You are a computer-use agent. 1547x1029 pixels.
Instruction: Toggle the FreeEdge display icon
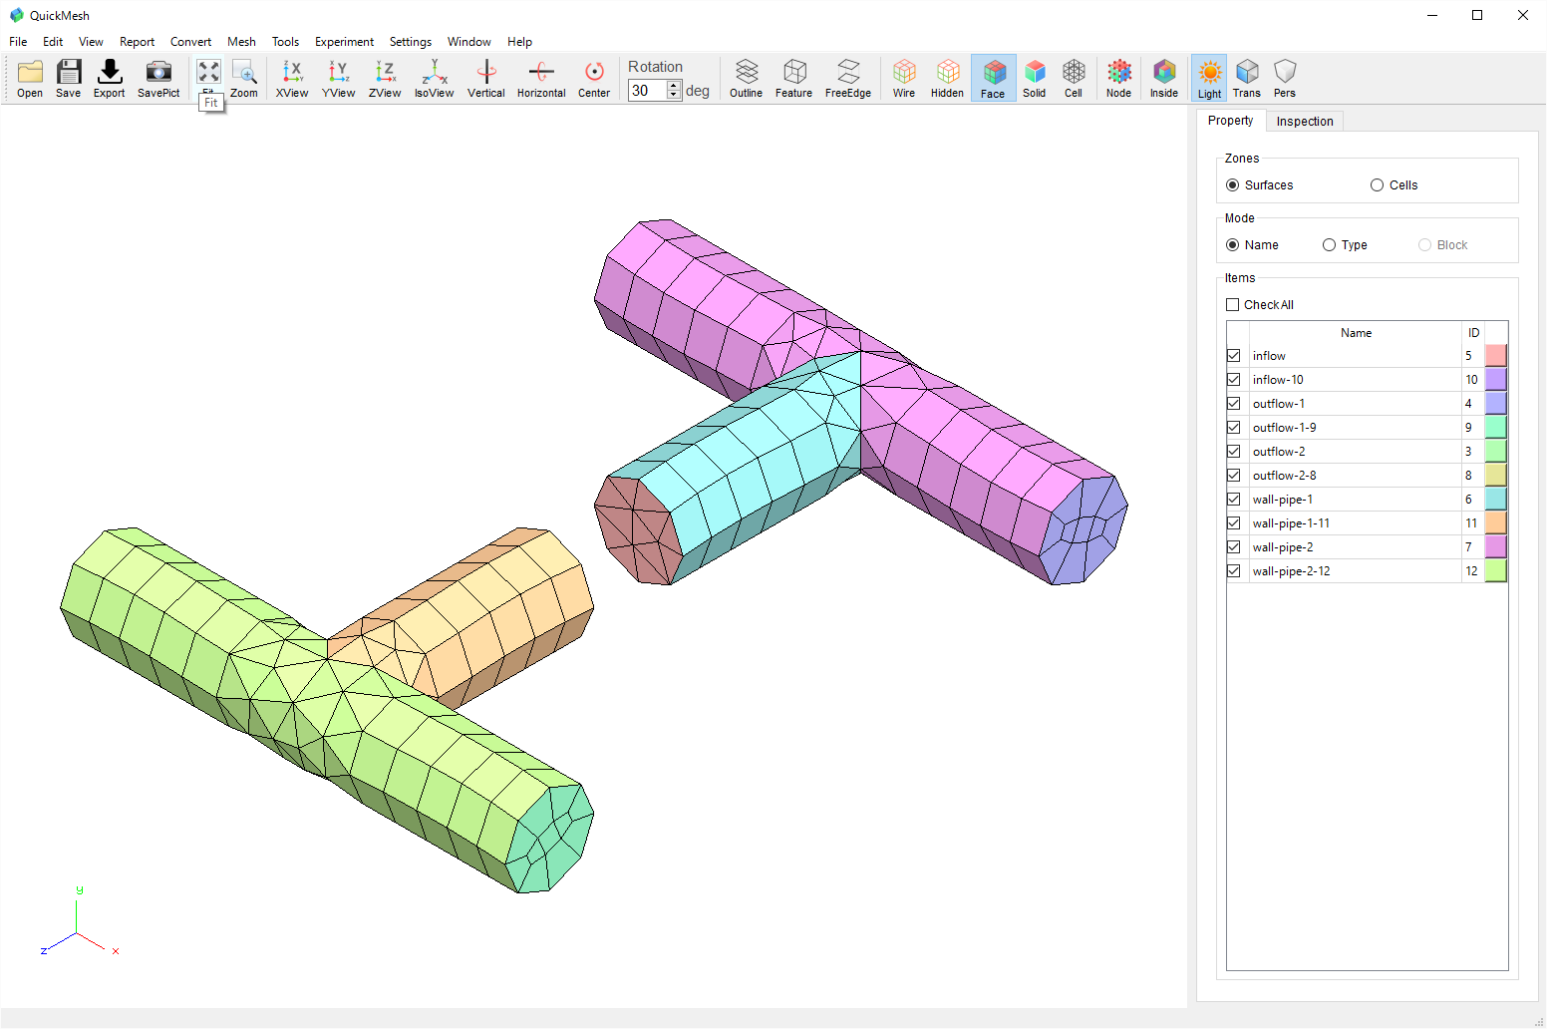848,78
